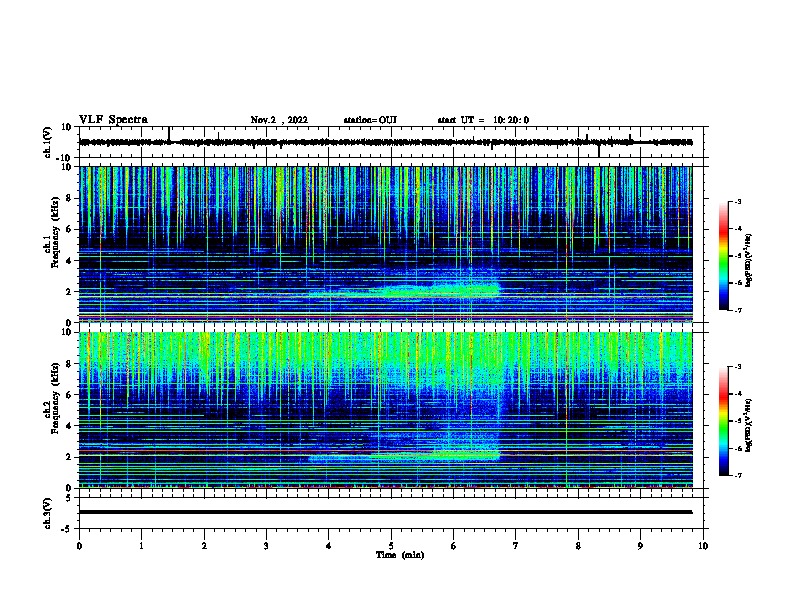Image resolution: width=792 pixels, height=612 pixels.
Task: Select the date text "Nov.2 , 2022"
Action: click(279, 120)
